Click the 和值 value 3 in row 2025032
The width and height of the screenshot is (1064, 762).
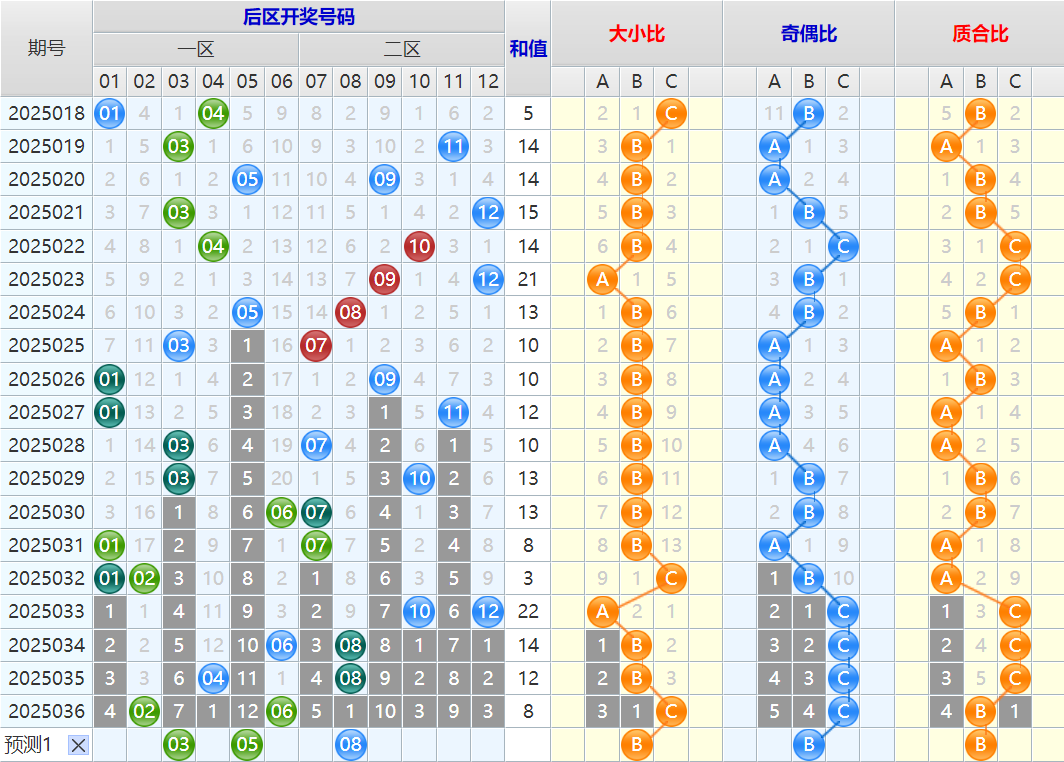[528, 578]
